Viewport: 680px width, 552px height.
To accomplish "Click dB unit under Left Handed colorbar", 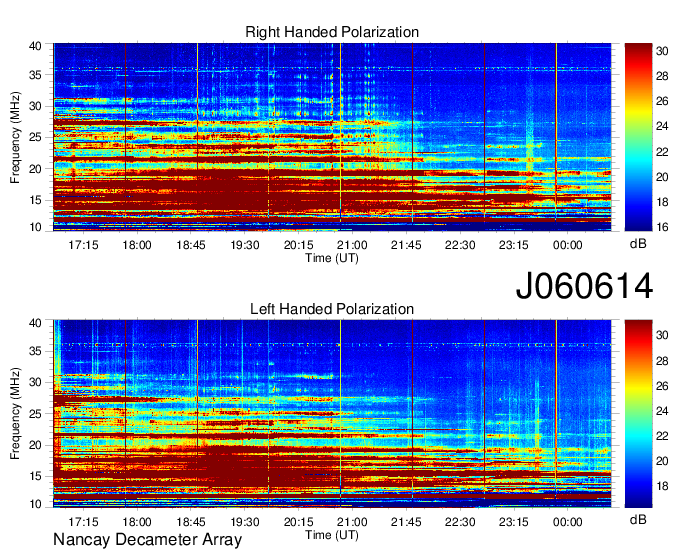I will [x=638, y=519].
